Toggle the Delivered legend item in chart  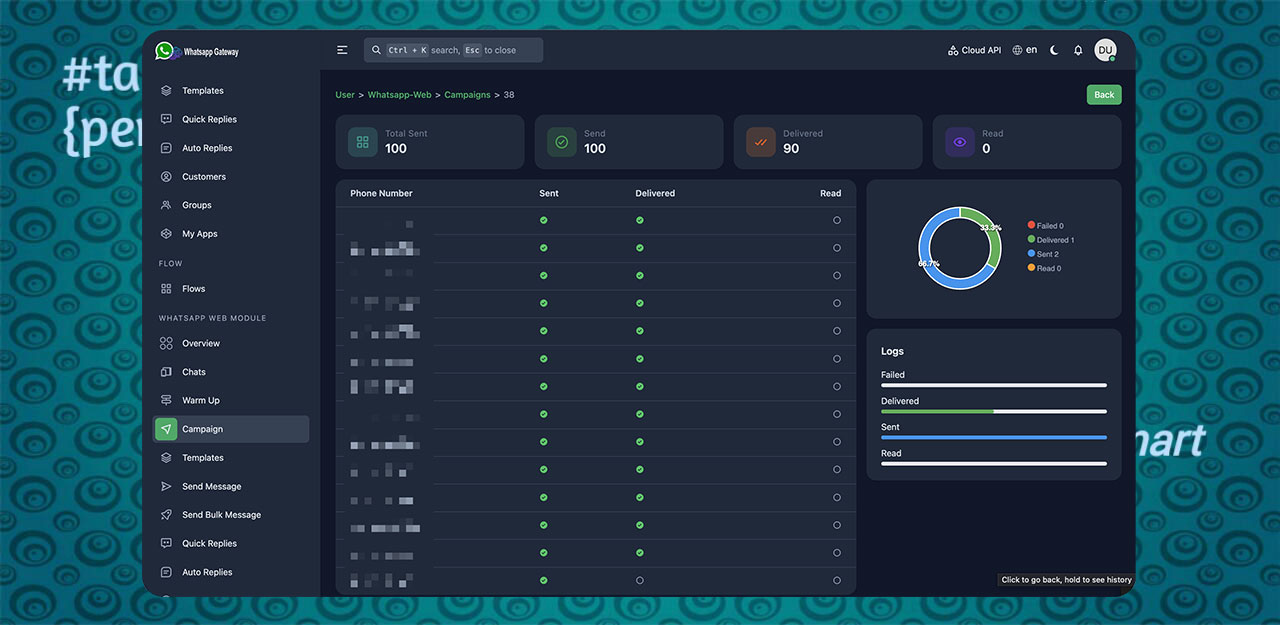click(1054, 240)
